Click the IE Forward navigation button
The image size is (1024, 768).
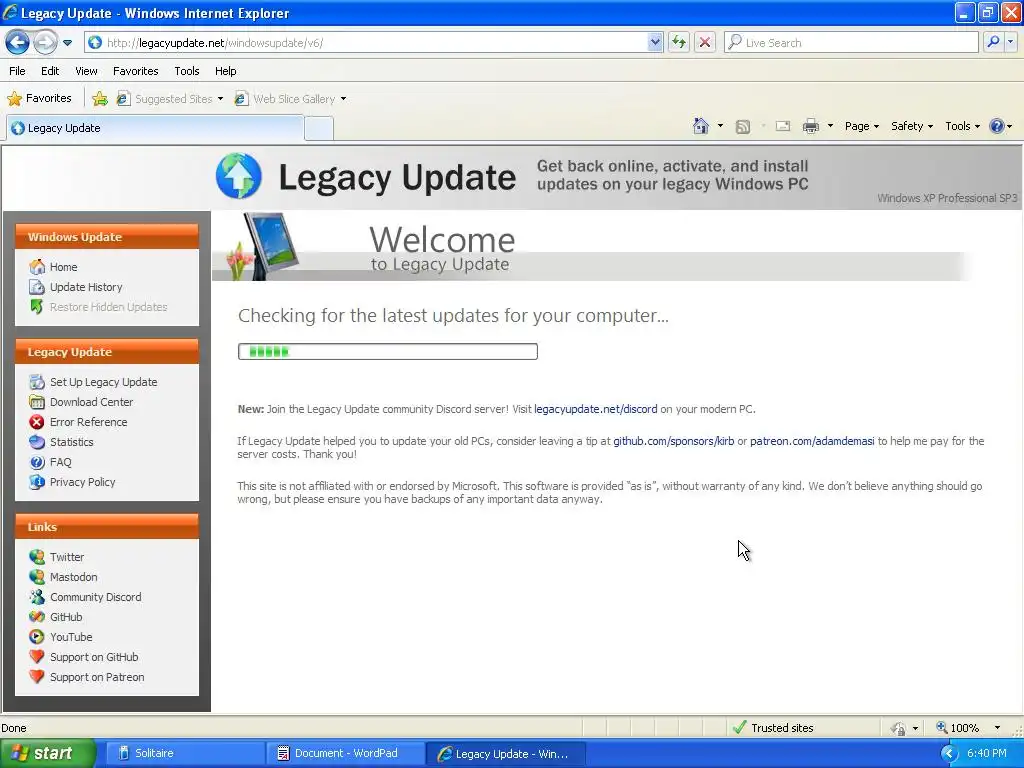pyautogui.click(x=44, y=42)
